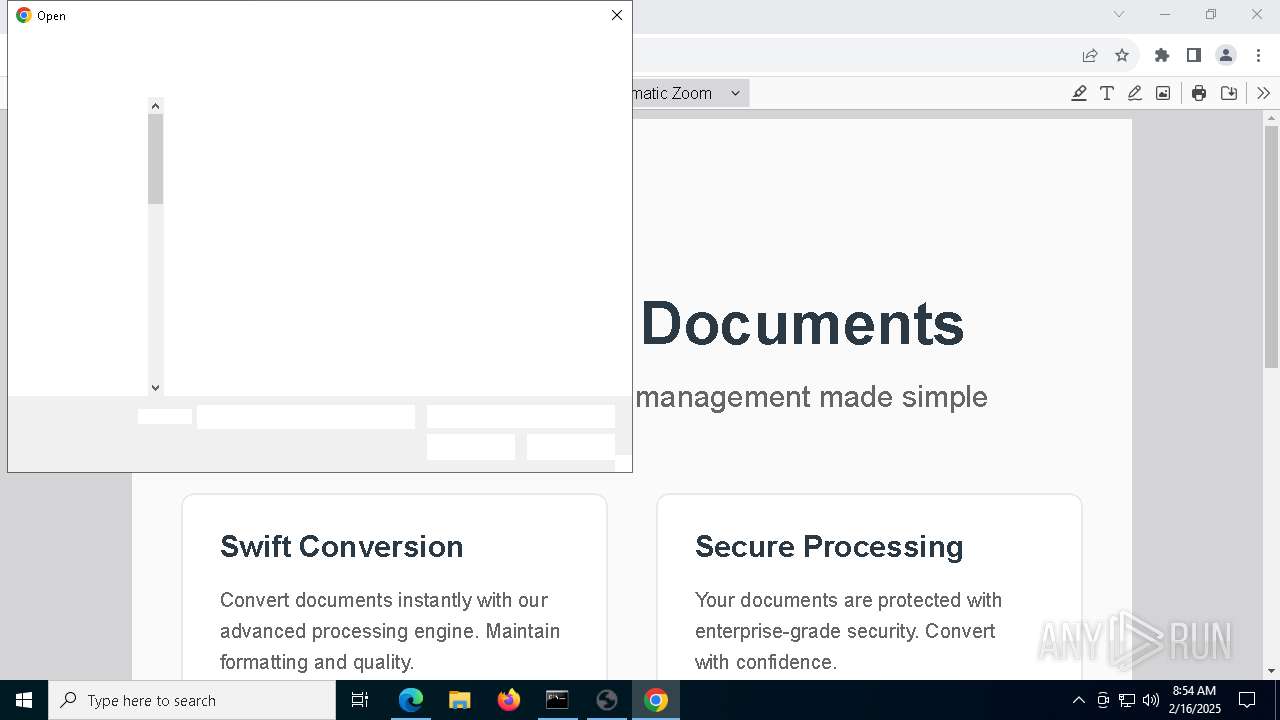This screenshot has width=1280, height=720.
Task: Click the Open dialog's scrollbar thumb
Action: 155,159
